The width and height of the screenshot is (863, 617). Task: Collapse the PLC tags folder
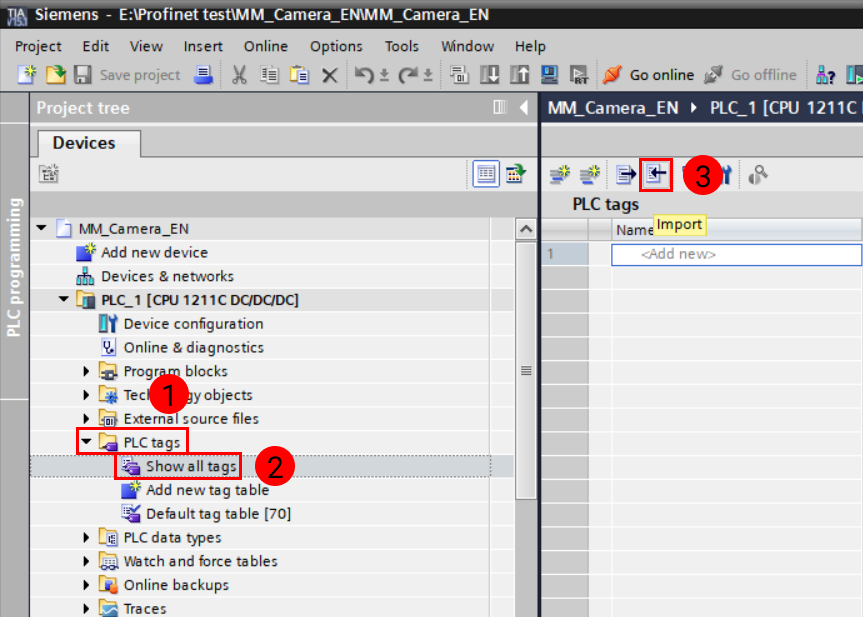[86, 441]
